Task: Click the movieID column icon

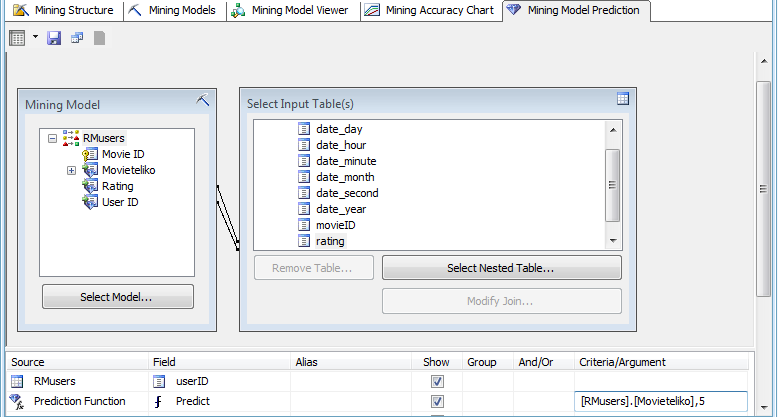Action: [x=304, y=225]
